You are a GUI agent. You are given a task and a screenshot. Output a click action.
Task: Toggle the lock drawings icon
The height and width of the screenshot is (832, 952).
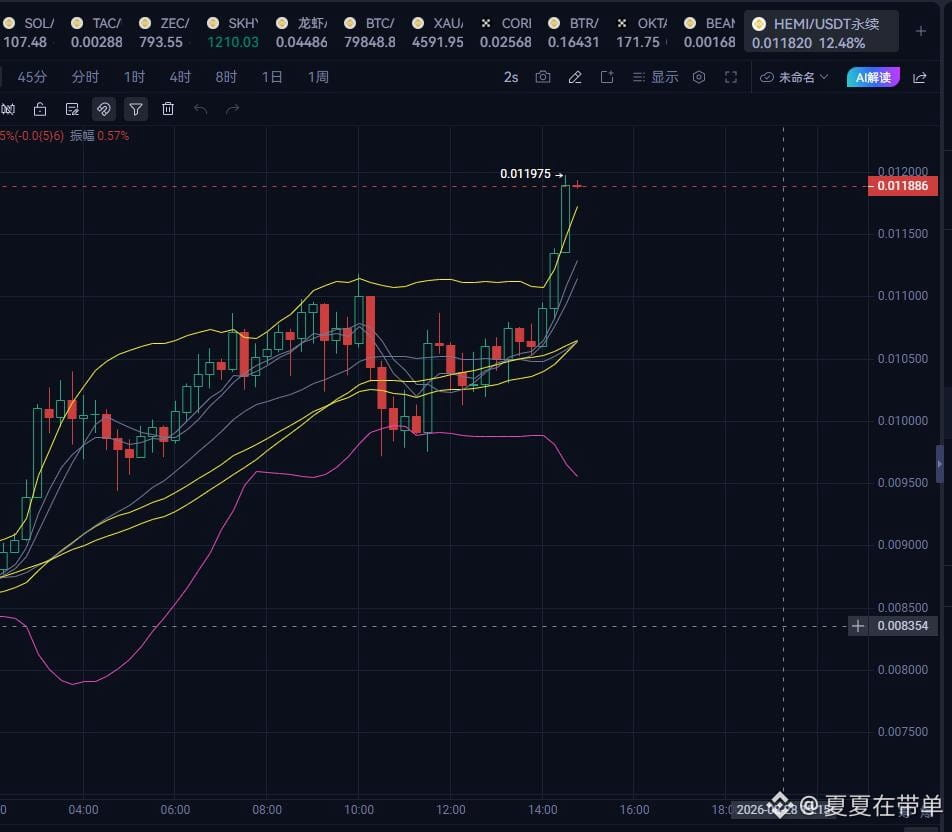click(x=39, y=109)
